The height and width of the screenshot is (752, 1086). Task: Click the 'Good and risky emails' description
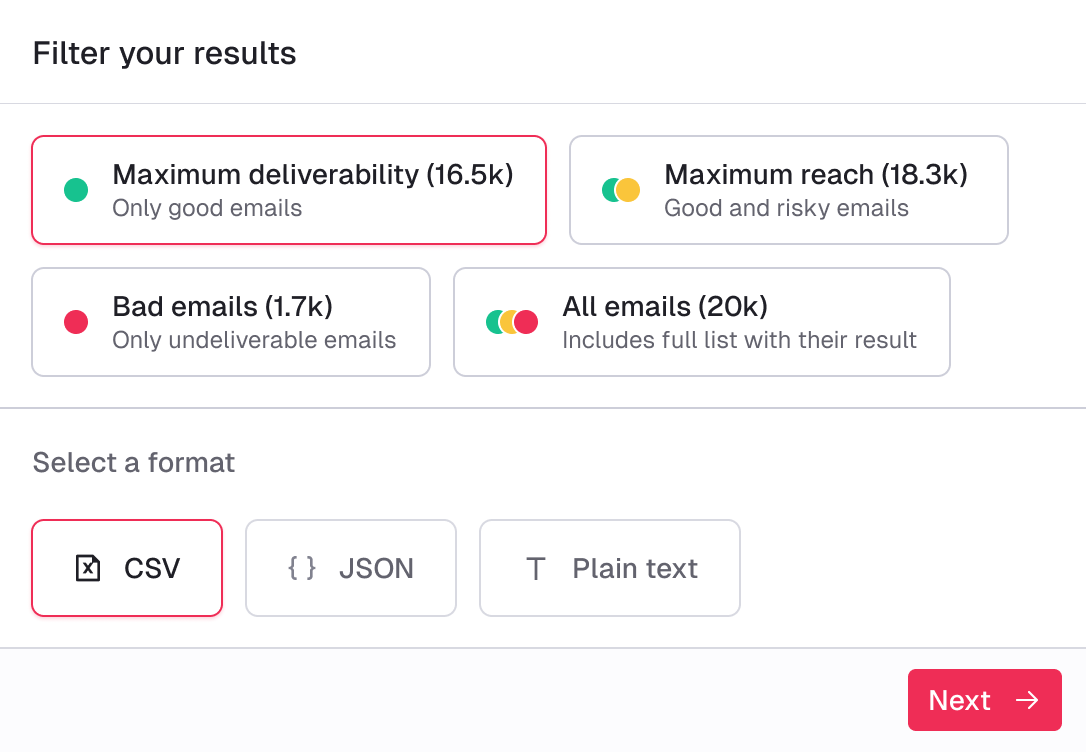[786, 209]
